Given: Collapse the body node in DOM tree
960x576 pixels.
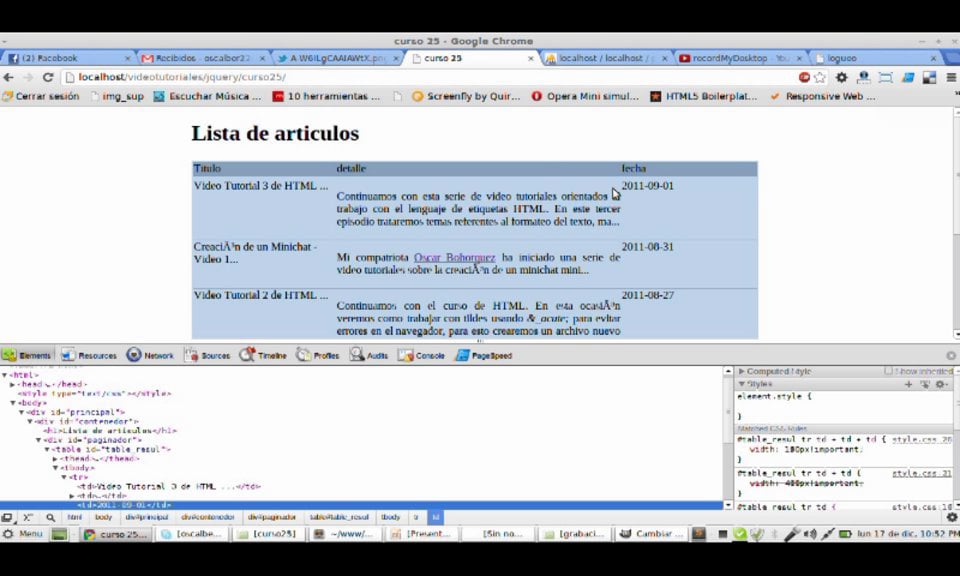Looking at the screenshot, I should click(12, 403).
